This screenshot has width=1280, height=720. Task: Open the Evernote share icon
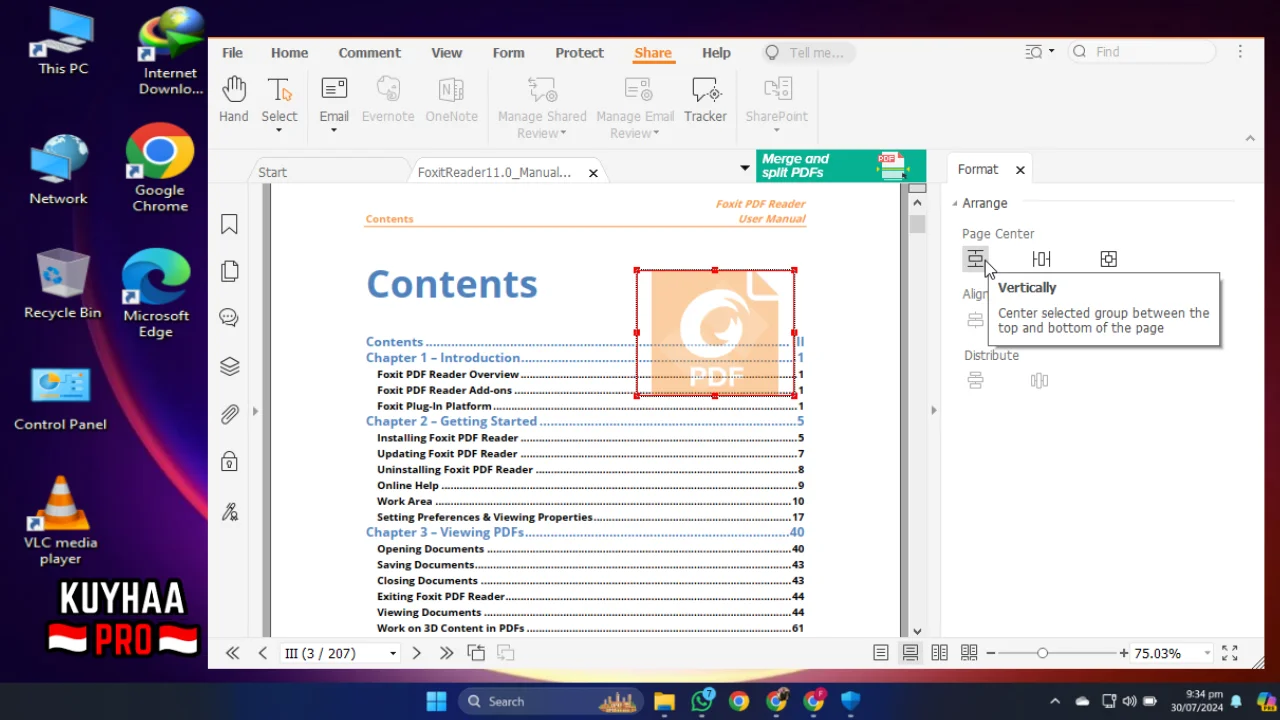click(x=388, y=100)
